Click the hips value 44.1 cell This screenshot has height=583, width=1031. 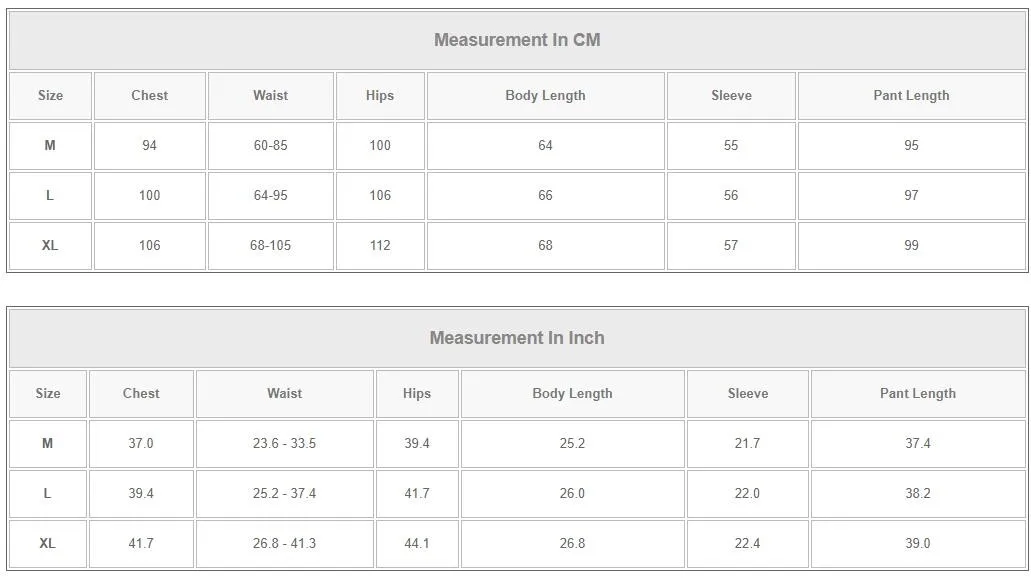[417, 544]
